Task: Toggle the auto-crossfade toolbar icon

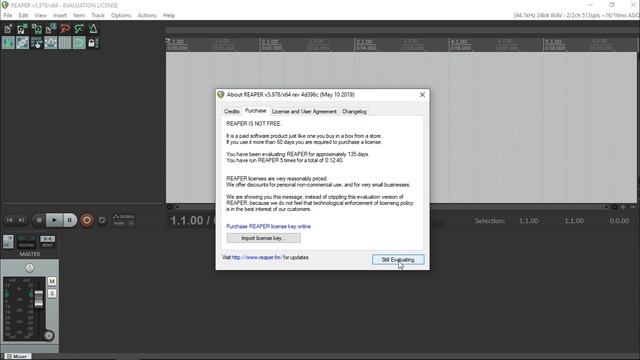Action: point(8,43)
